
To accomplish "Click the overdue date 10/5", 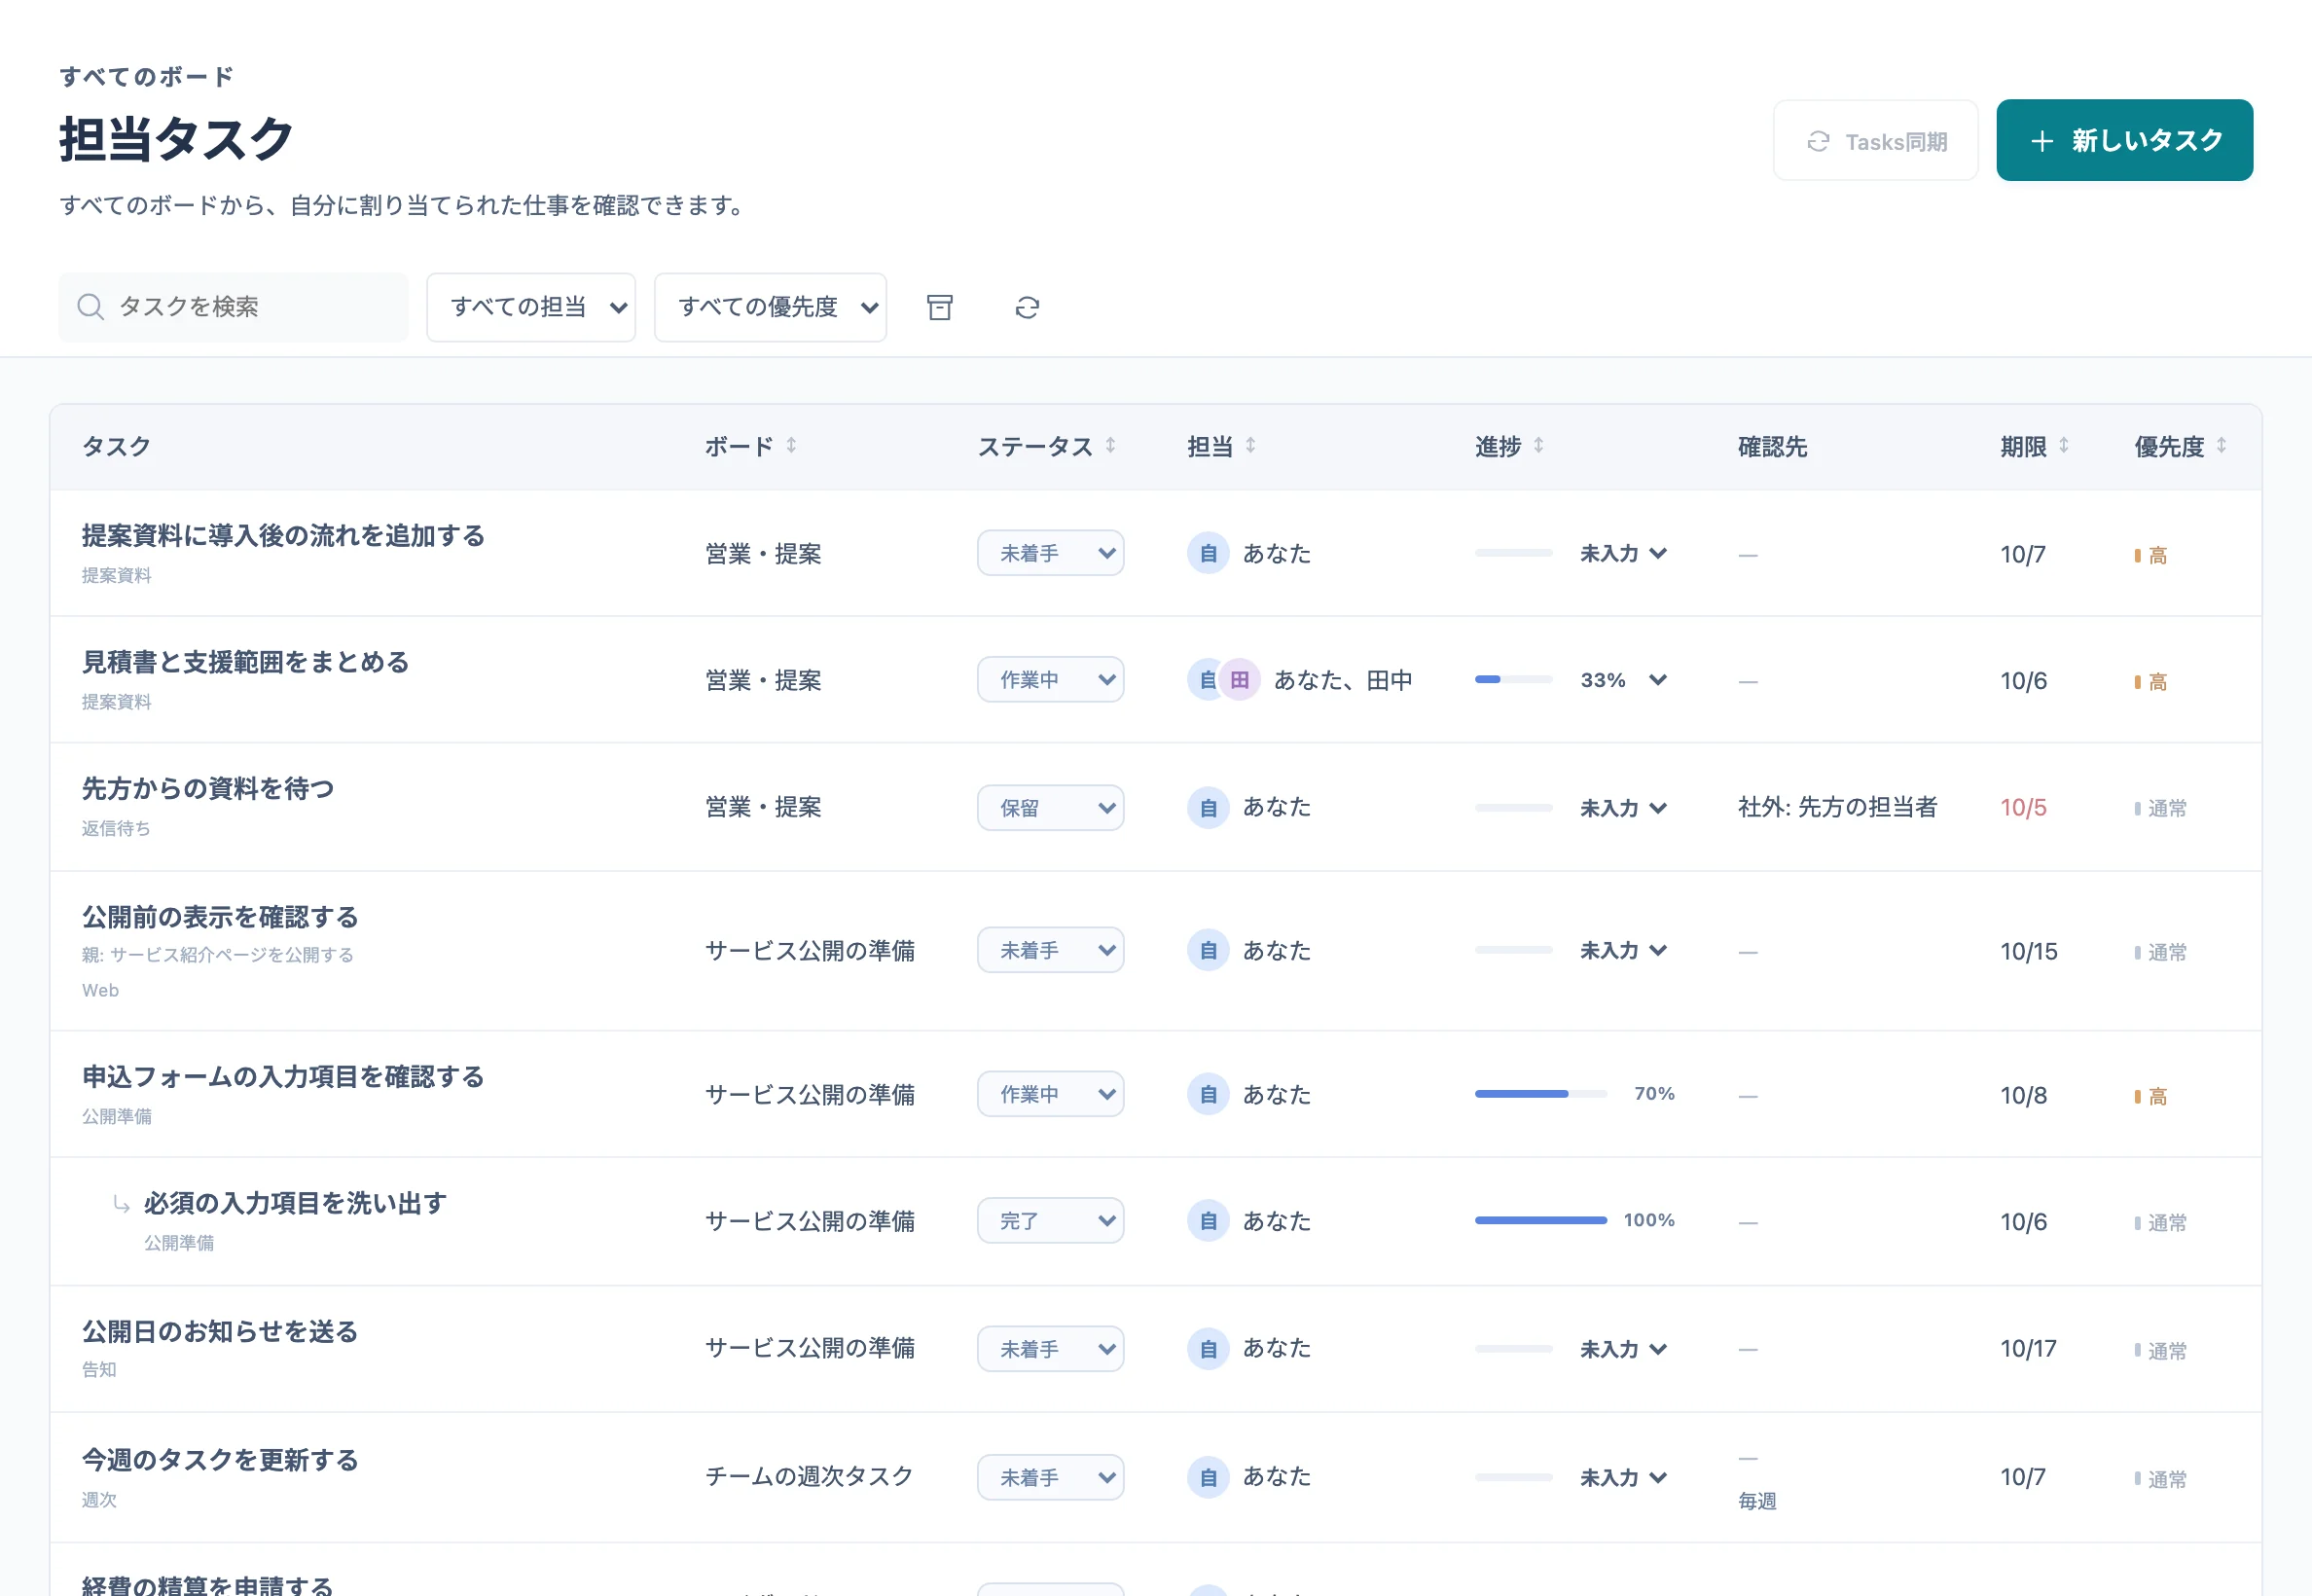I will coord(2023,808).
